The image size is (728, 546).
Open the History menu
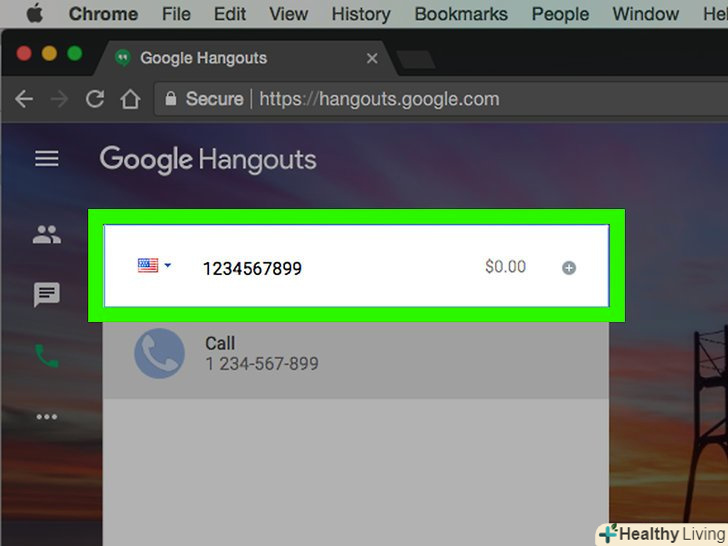361,14
